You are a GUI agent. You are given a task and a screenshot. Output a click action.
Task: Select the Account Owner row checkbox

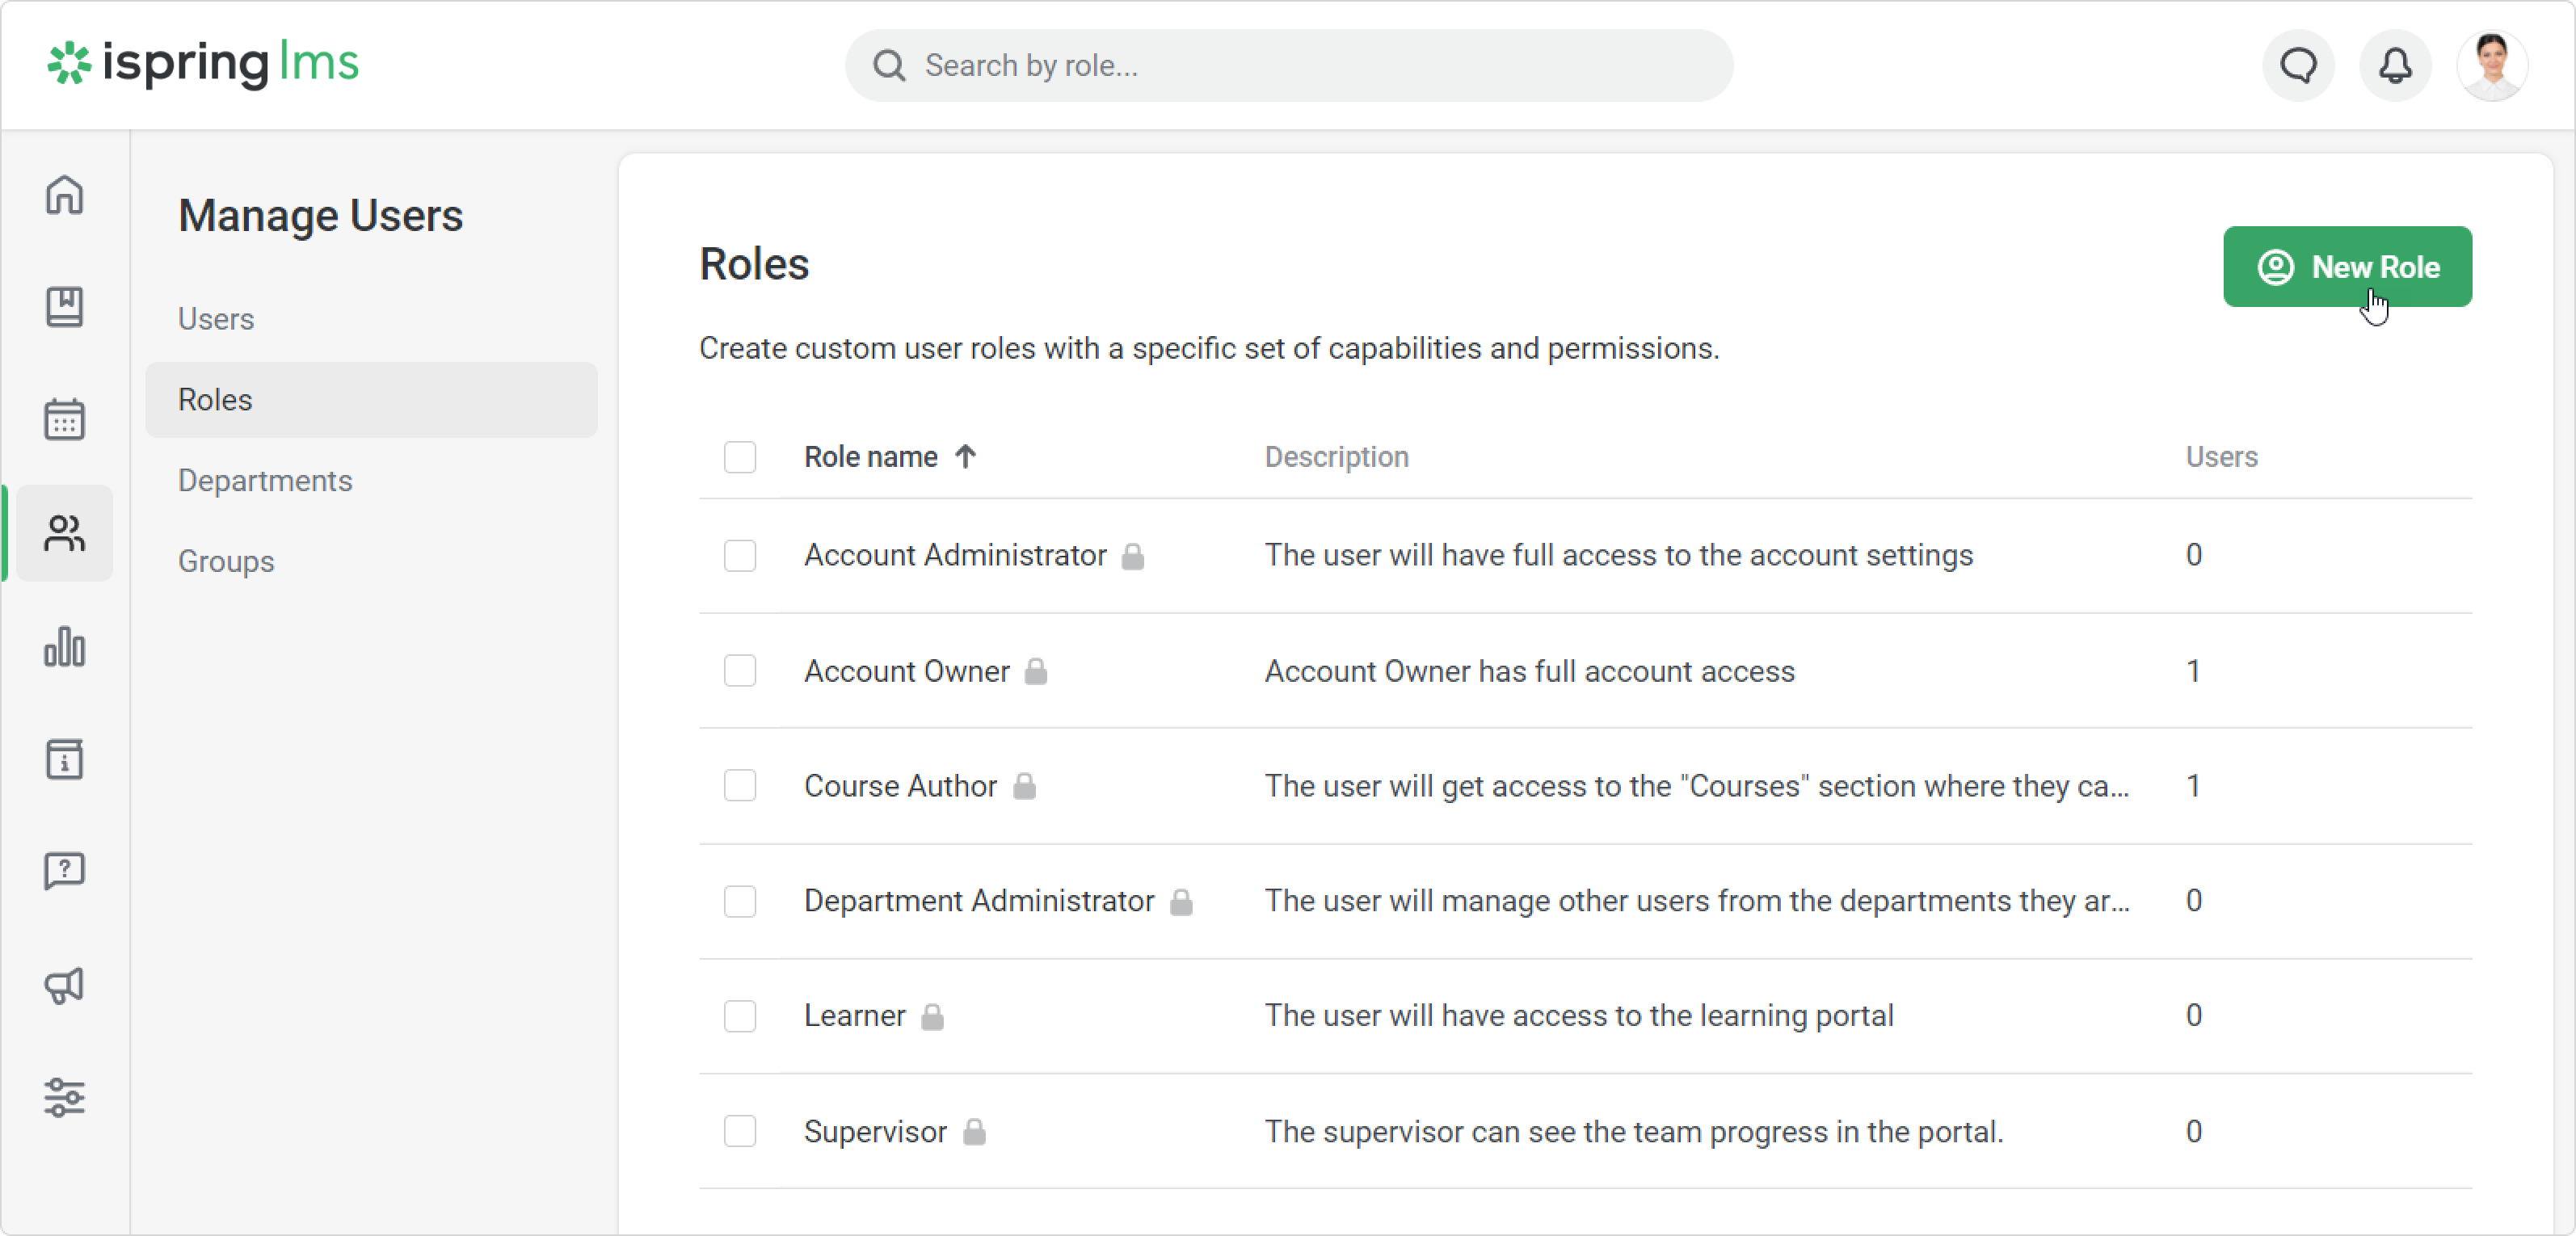pos(740,671)
